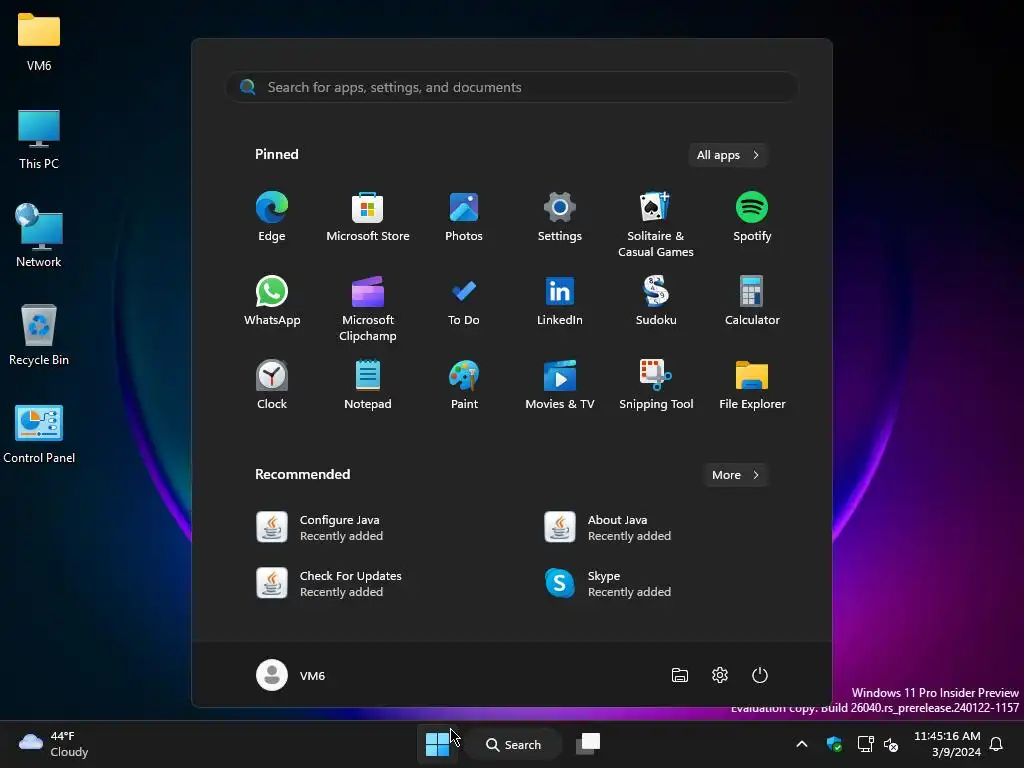Expand All apps list
This screenshot has width=1024, height=768.
coord(728,155)
